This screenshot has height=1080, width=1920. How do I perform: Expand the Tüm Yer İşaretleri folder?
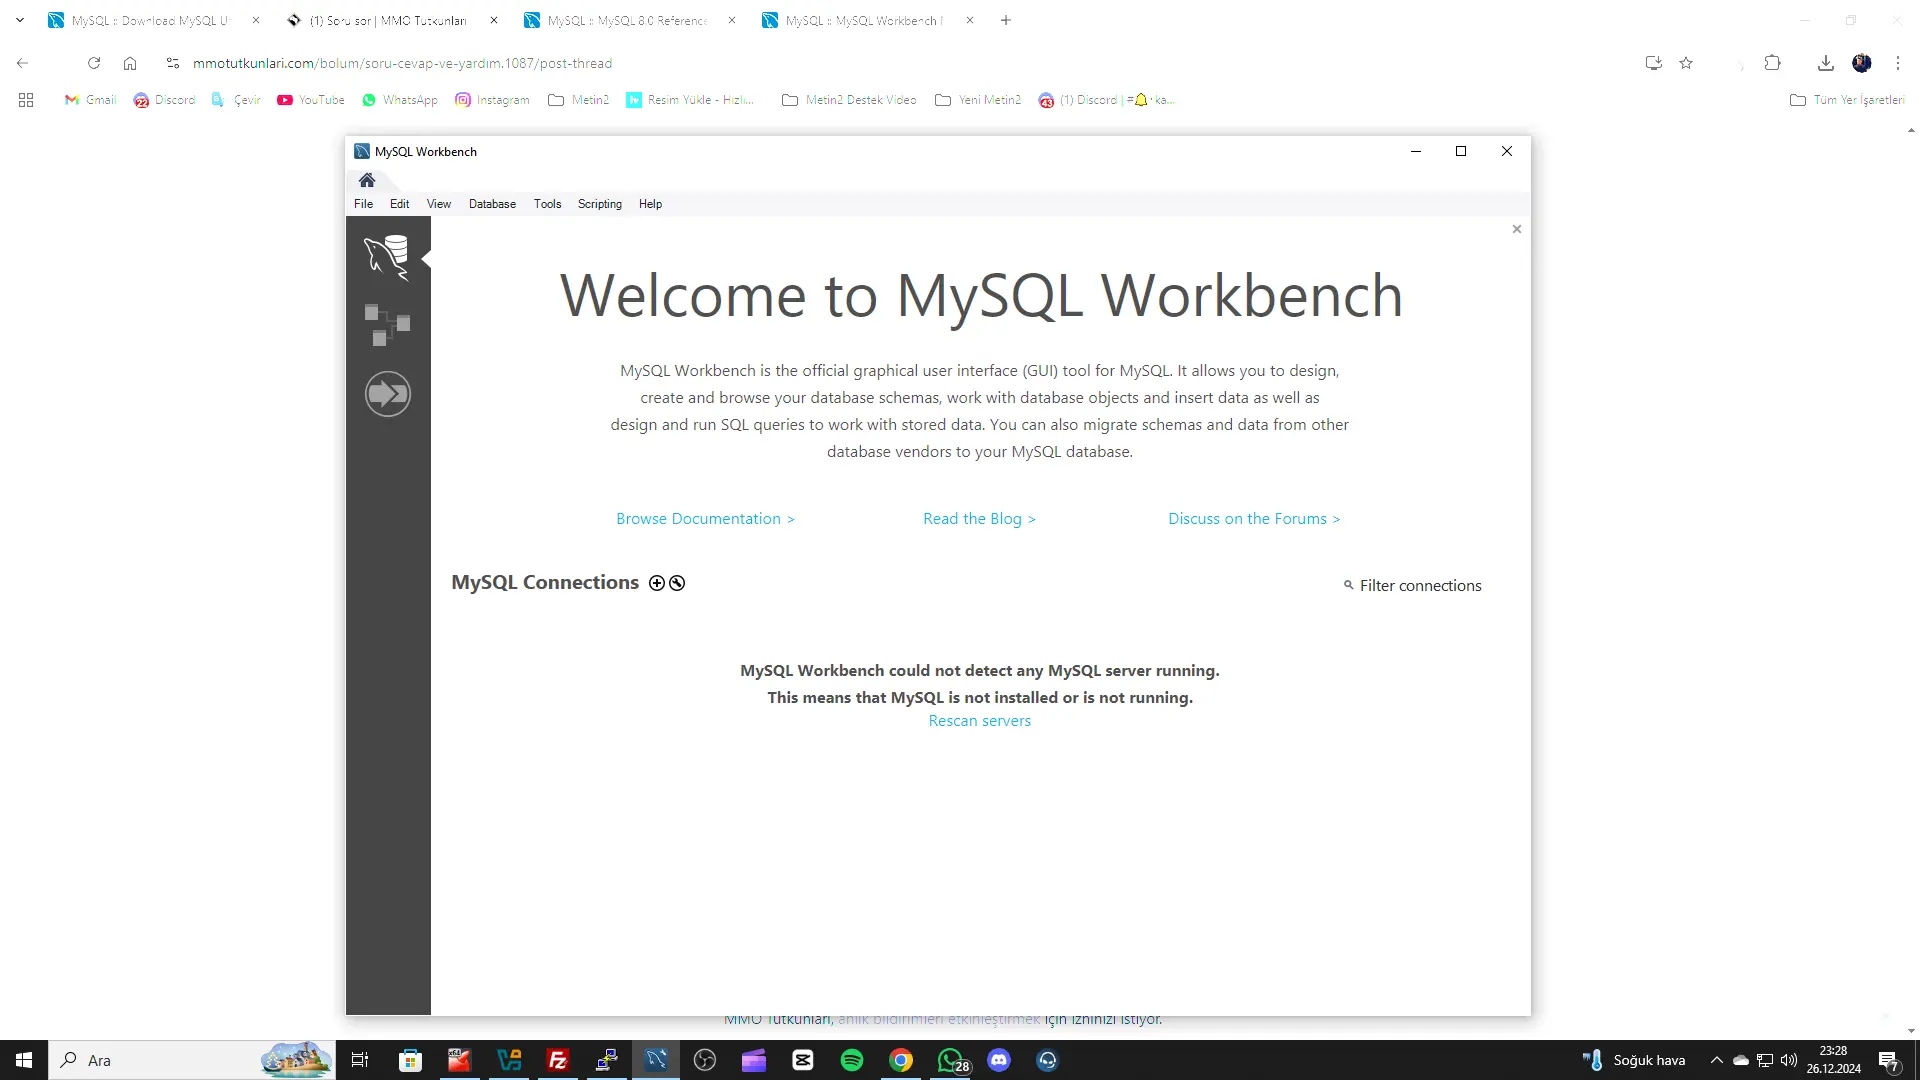1847,100
